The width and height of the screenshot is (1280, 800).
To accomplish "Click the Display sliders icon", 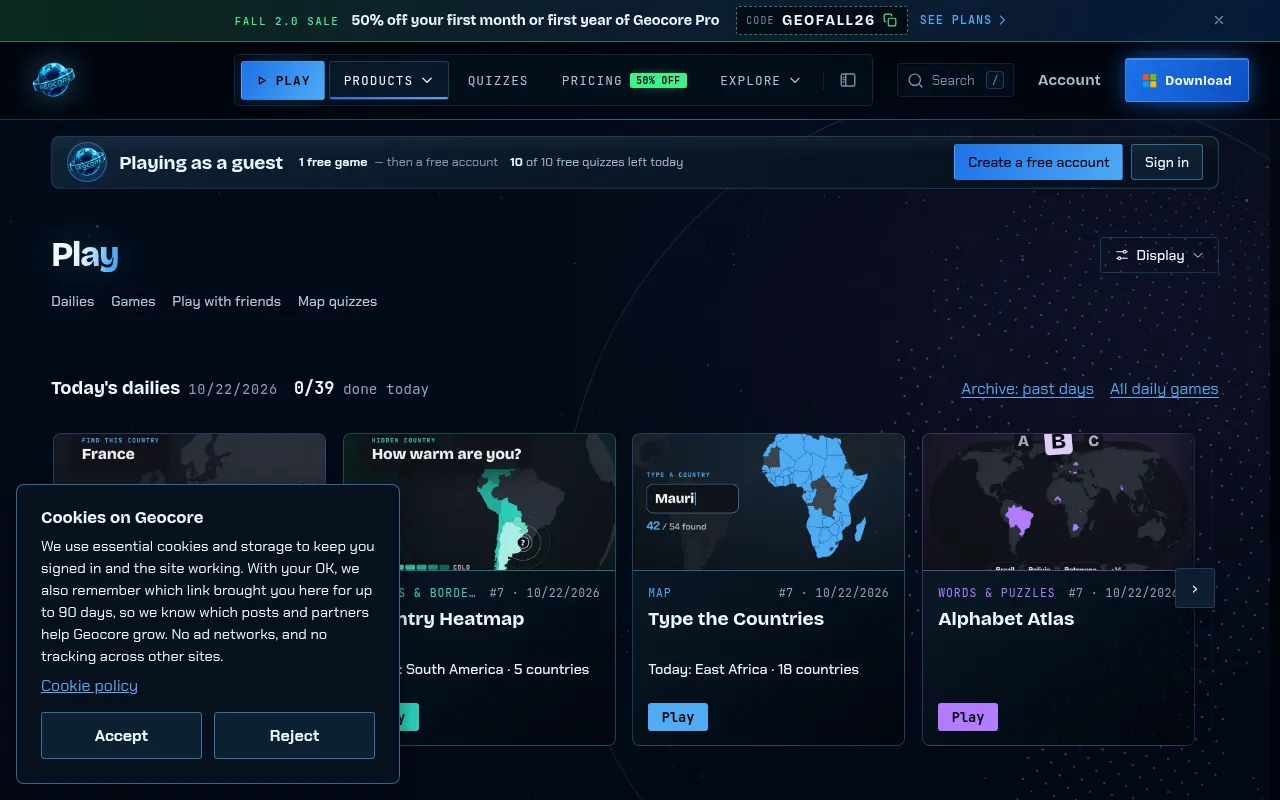I will tap(1122, 255).
